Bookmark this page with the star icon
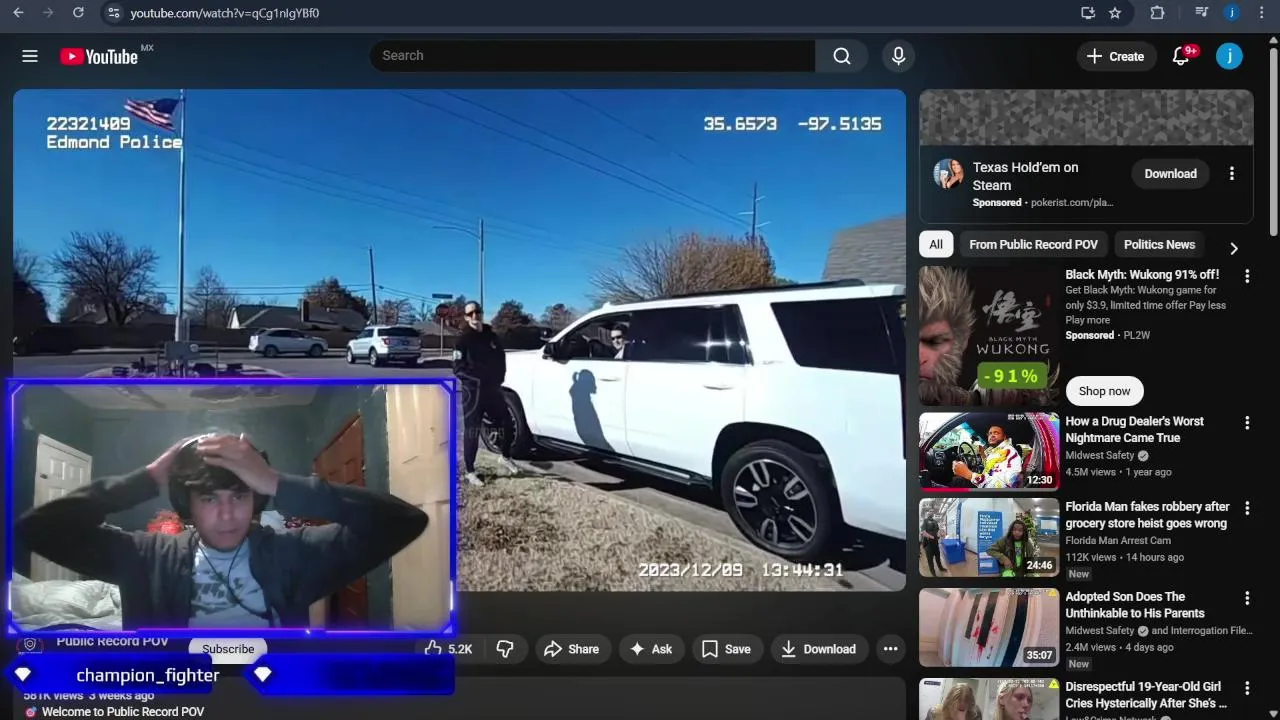 (x=1115, y=13)
